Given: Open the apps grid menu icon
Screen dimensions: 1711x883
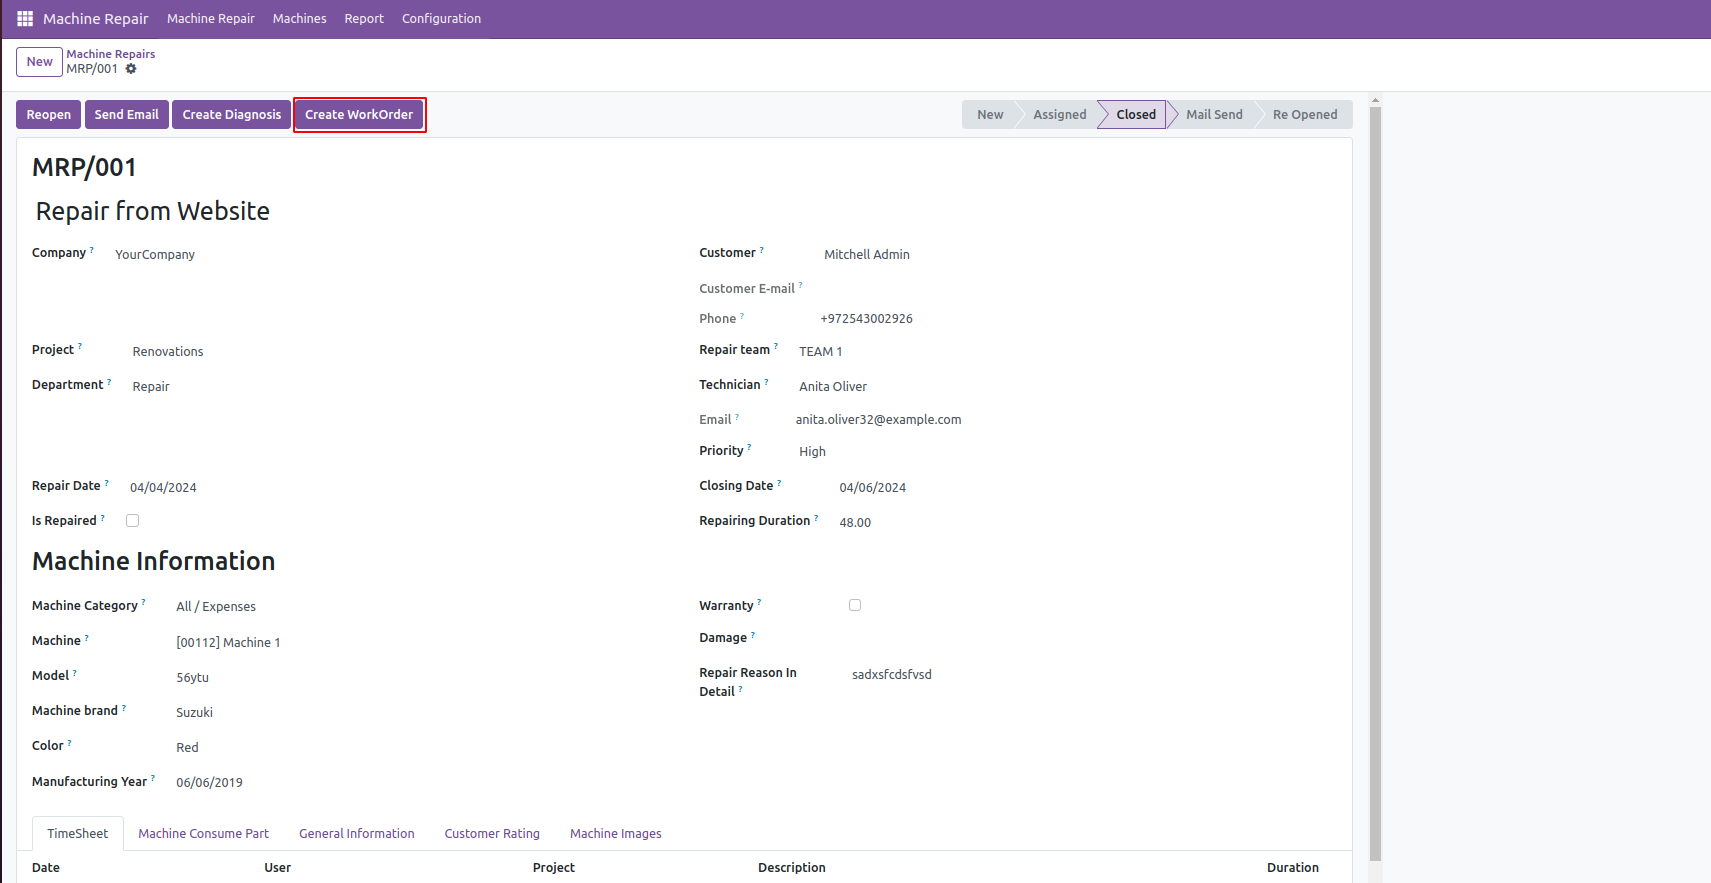Looking at the screenshot, I should (x=25, y=19).
